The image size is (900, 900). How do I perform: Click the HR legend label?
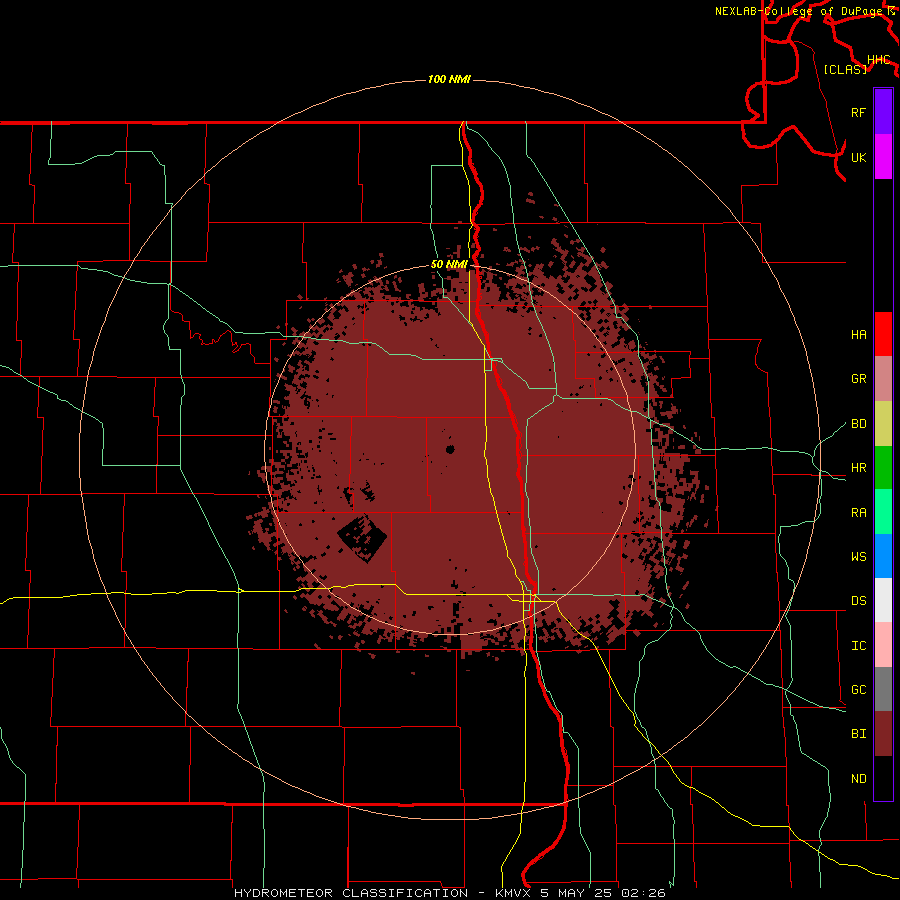coord(858,468)
